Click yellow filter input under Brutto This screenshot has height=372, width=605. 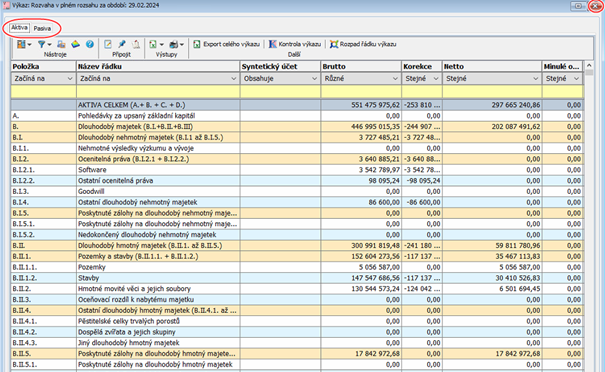[361, 91]
